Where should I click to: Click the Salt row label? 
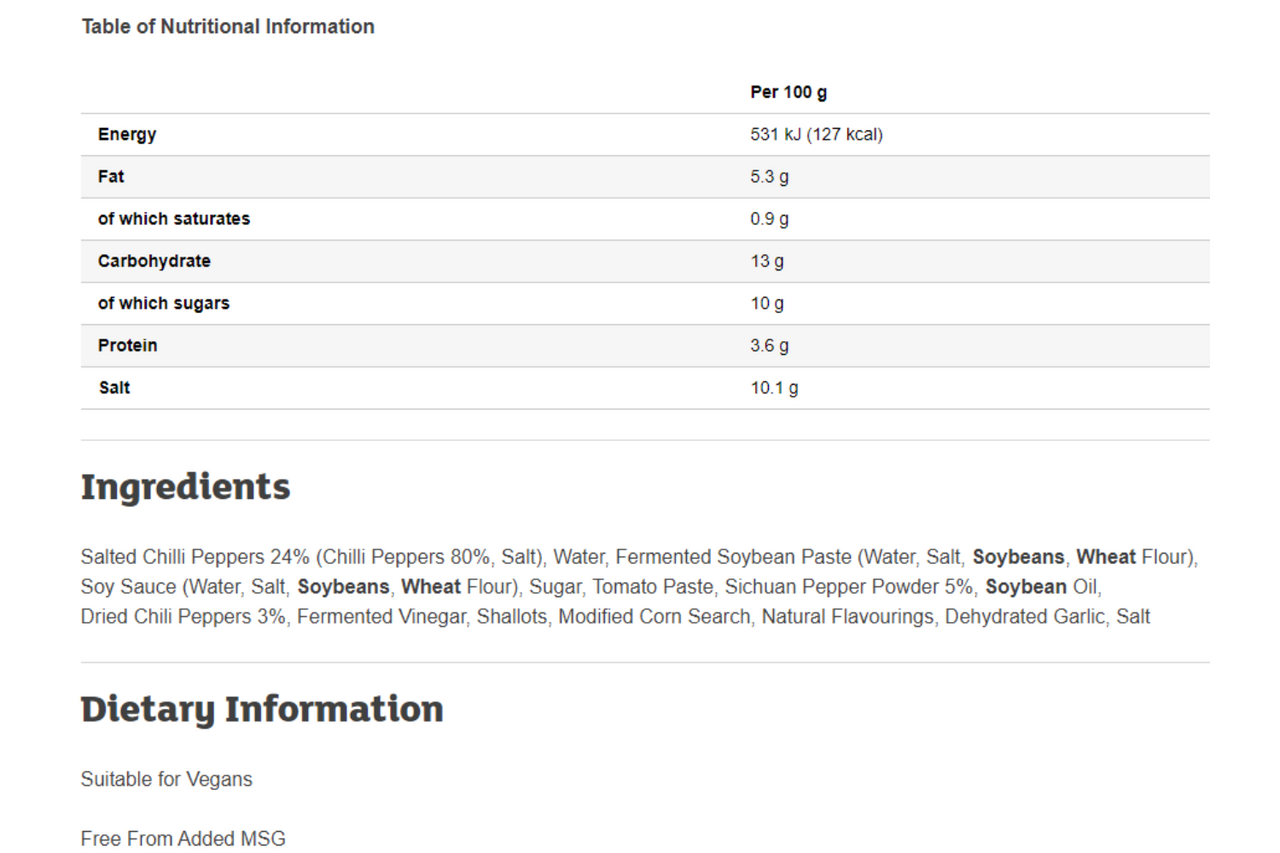tap(114, 387)
